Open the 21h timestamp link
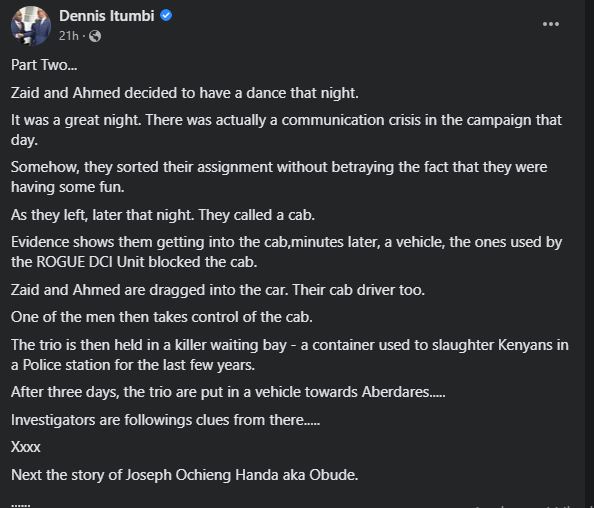Image resolution: width=594 pixels, height=508 pixels. pyautogui.click(x=69, y=36)
